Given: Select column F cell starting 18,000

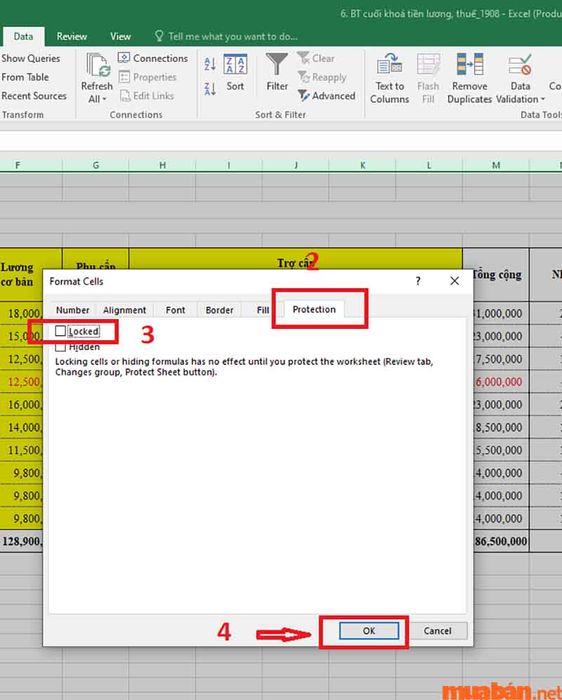Looking at the screenshot, I should point(21,313).
